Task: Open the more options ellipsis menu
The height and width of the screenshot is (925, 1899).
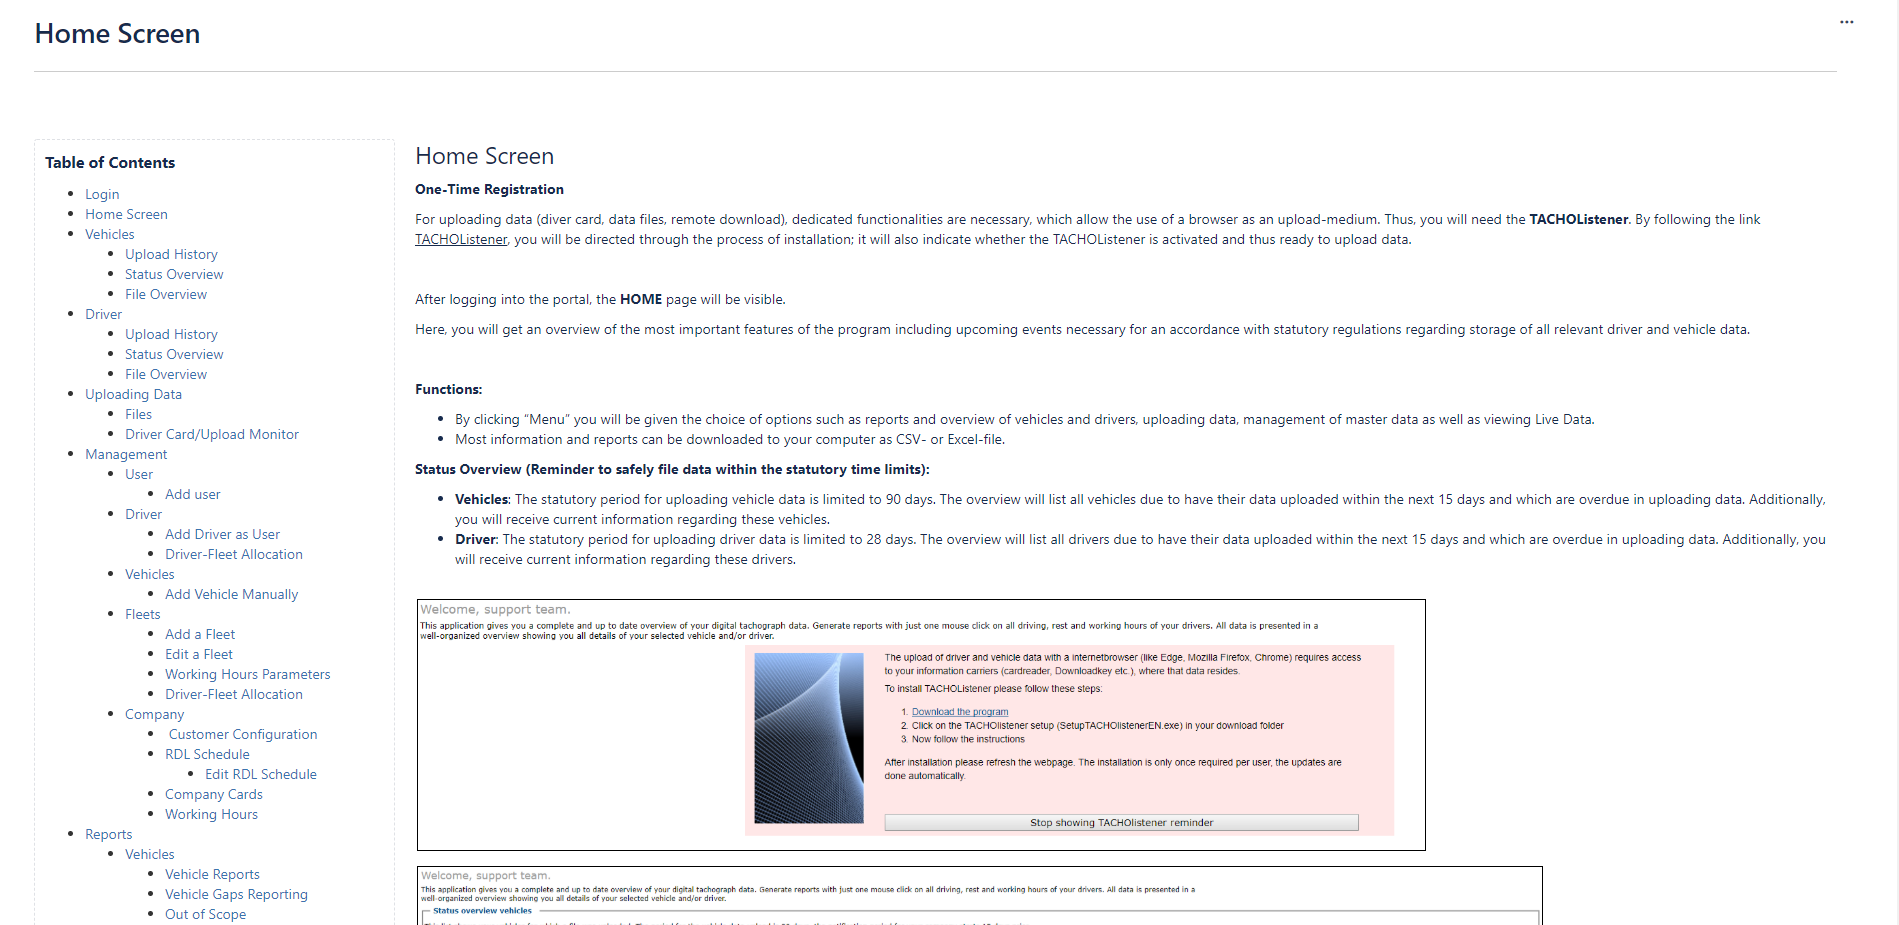Action: click(1846, 22)
